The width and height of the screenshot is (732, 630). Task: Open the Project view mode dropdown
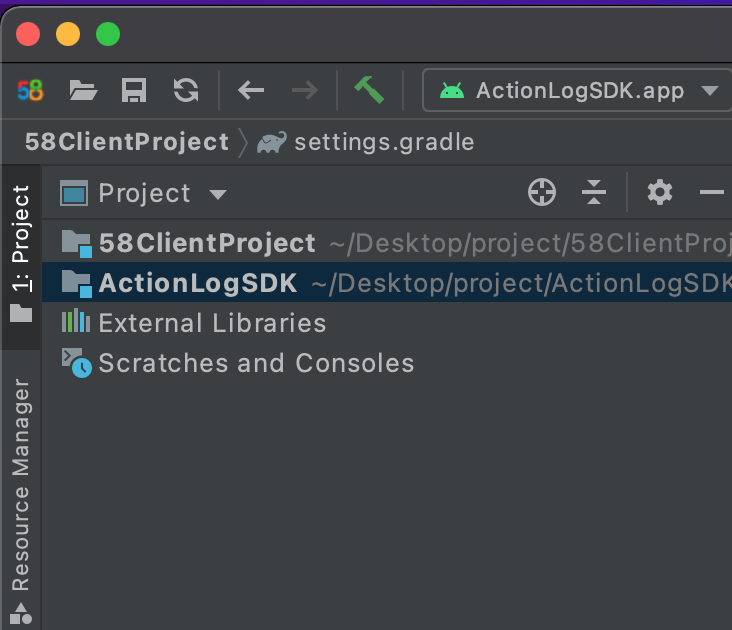pyautogui.click(x=144, y=193)
